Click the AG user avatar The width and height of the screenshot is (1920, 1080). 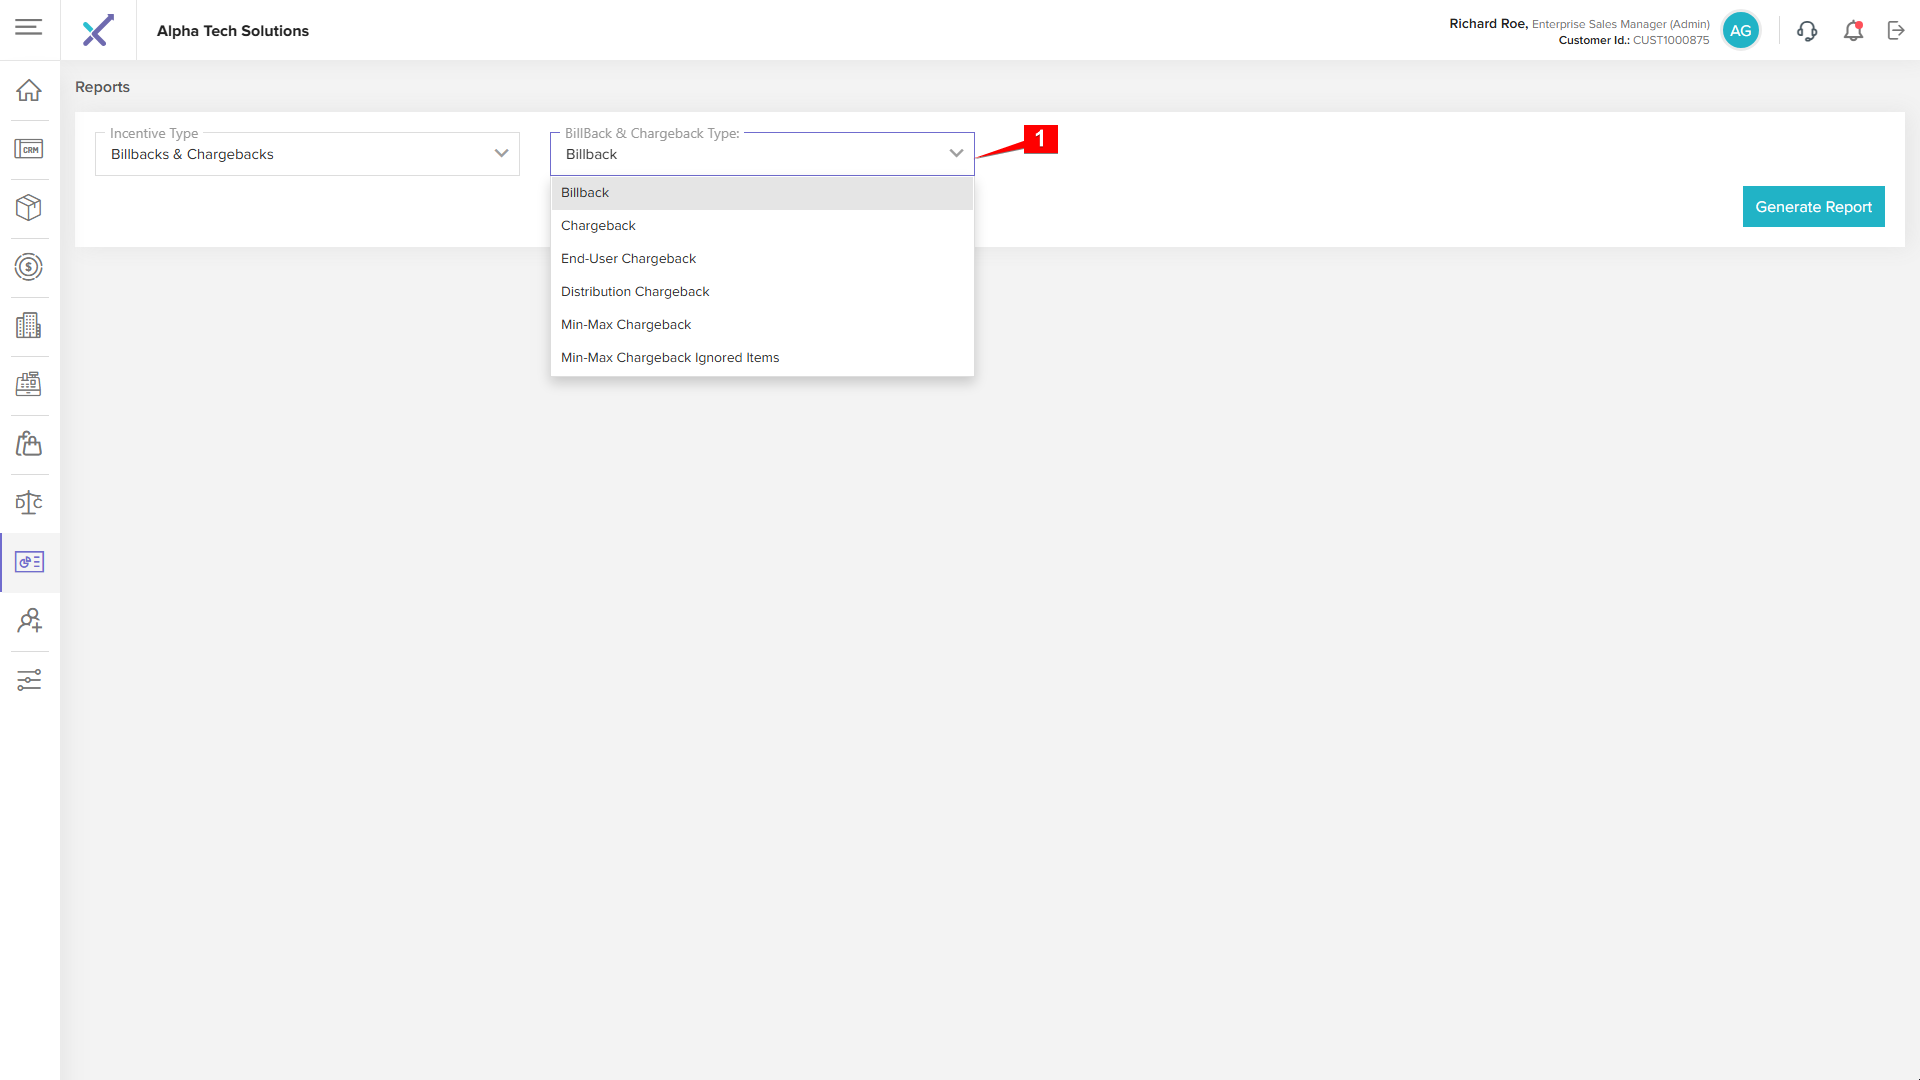1740,31
